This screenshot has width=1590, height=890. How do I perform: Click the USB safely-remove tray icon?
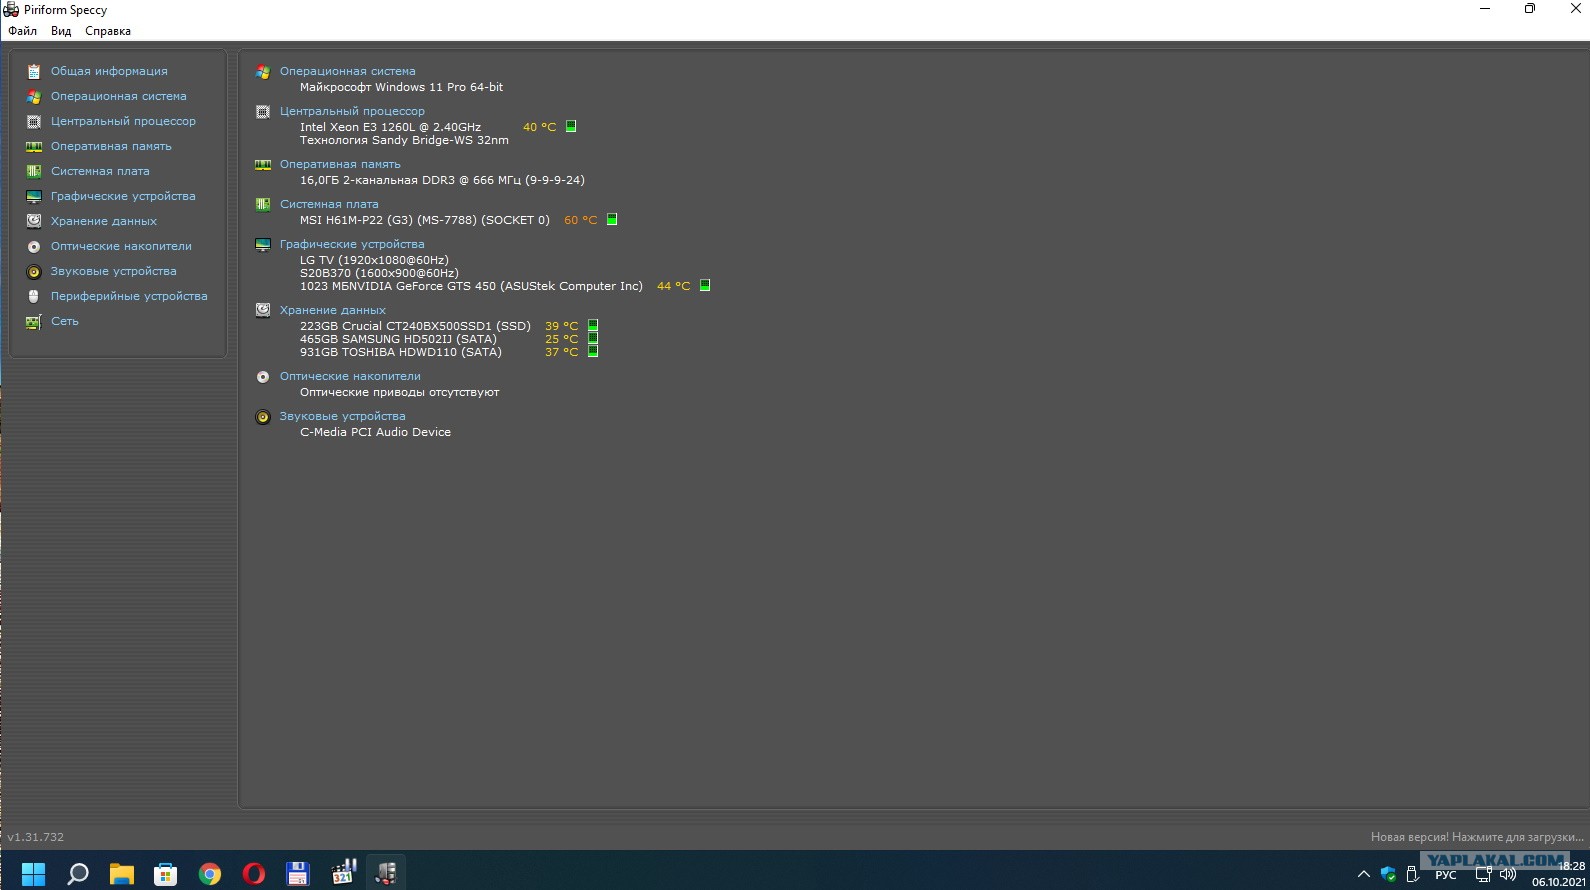pos(1412,874)
